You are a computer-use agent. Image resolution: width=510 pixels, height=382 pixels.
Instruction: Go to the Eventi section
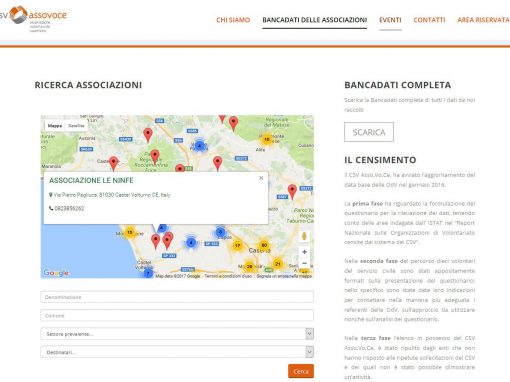(390, 20)
